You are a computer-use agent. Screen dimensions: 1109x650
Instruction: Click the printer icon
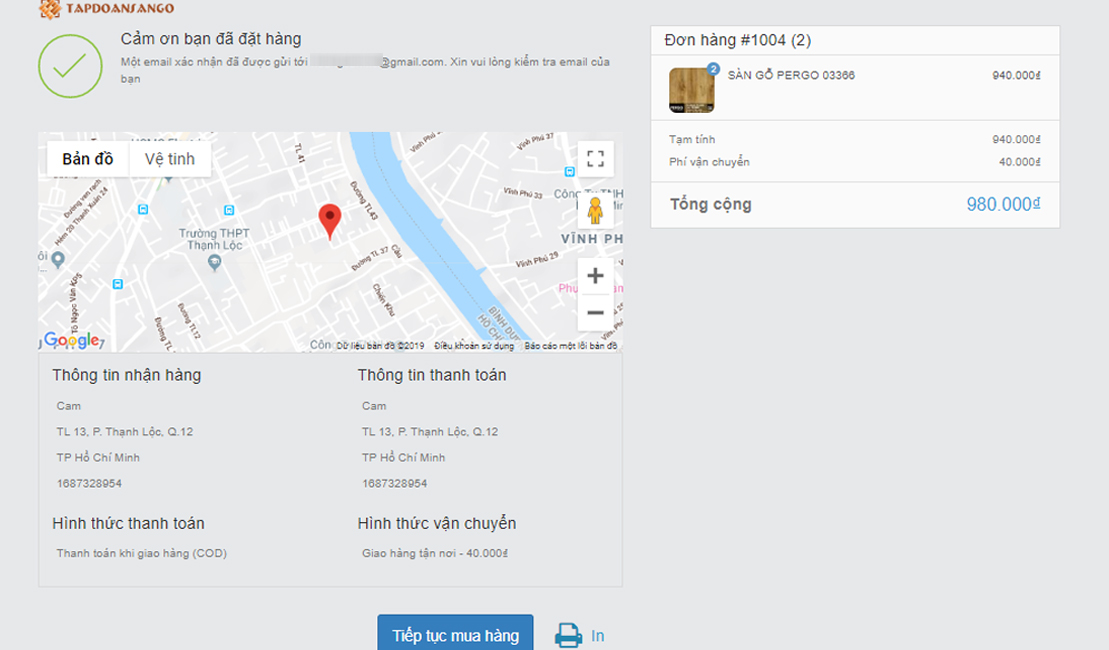pos(569,635)
